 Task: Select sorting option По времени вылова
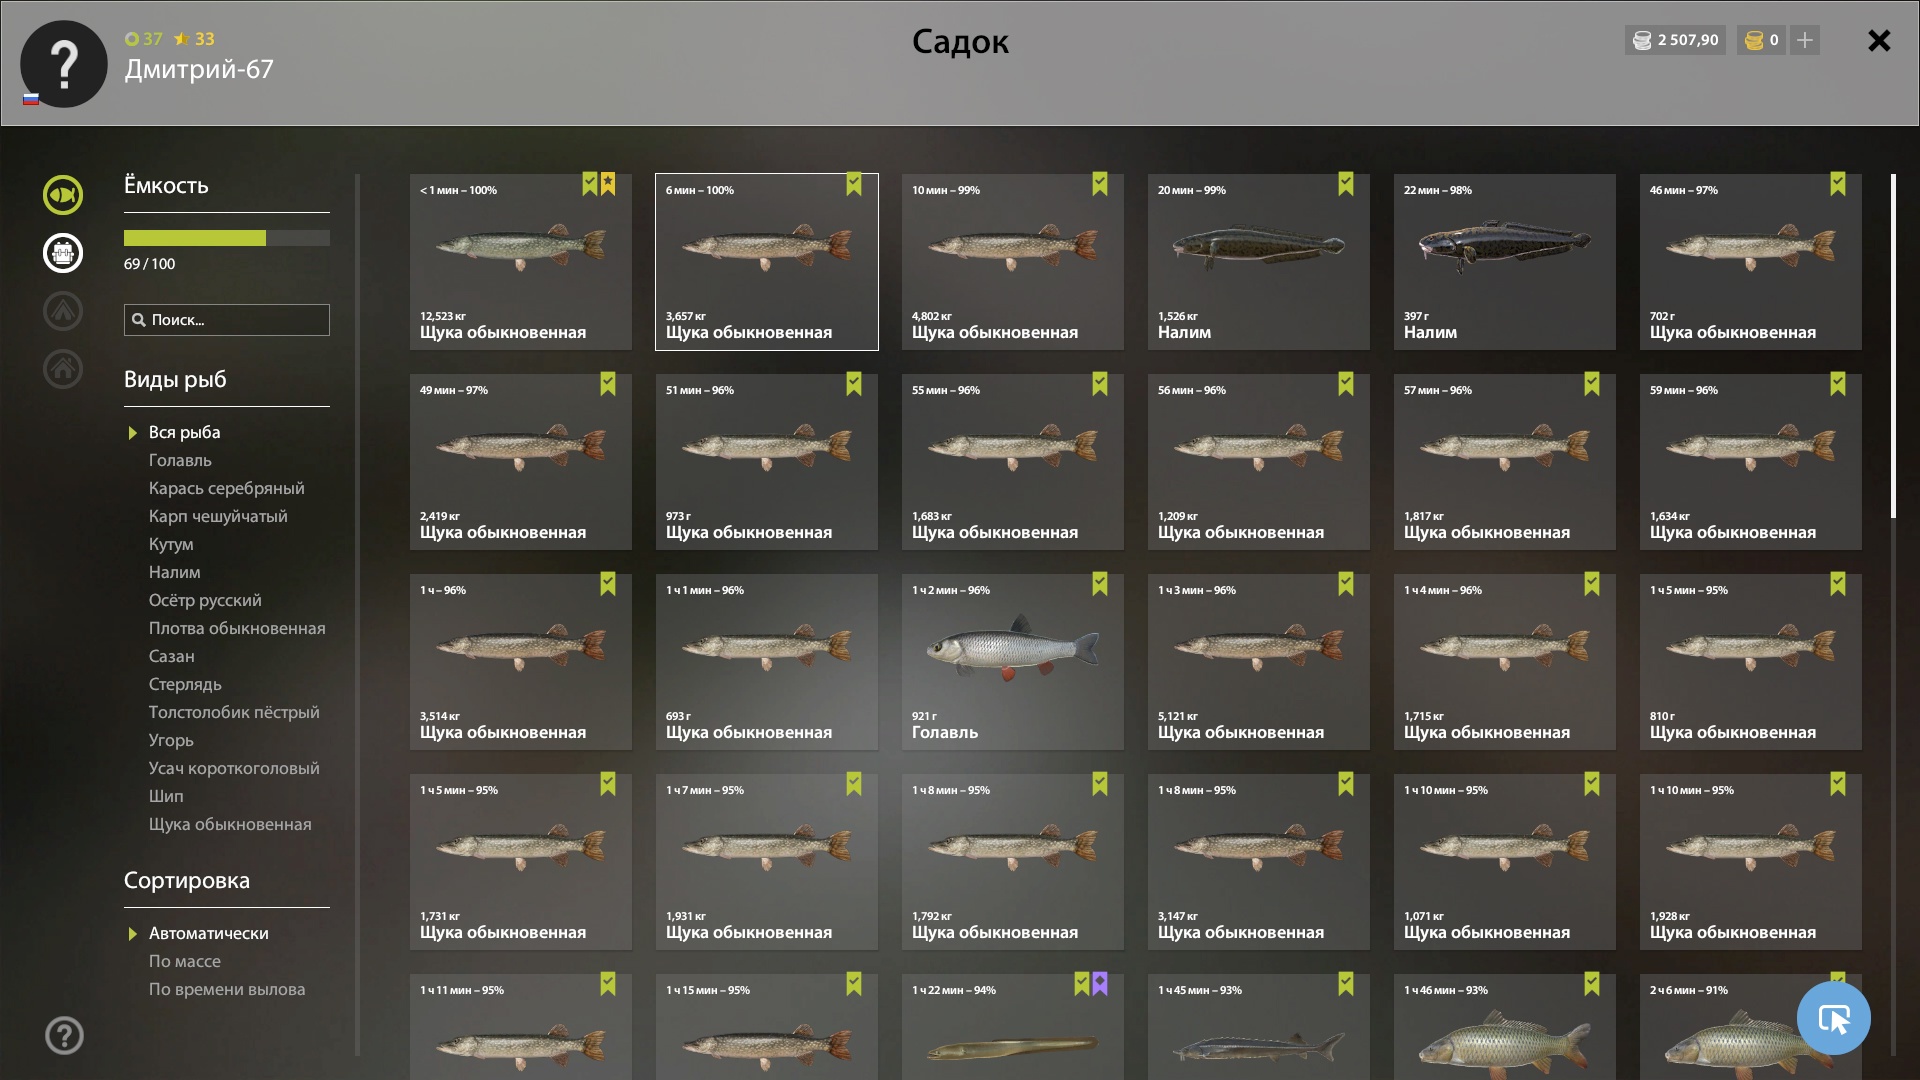coord(227,989)
